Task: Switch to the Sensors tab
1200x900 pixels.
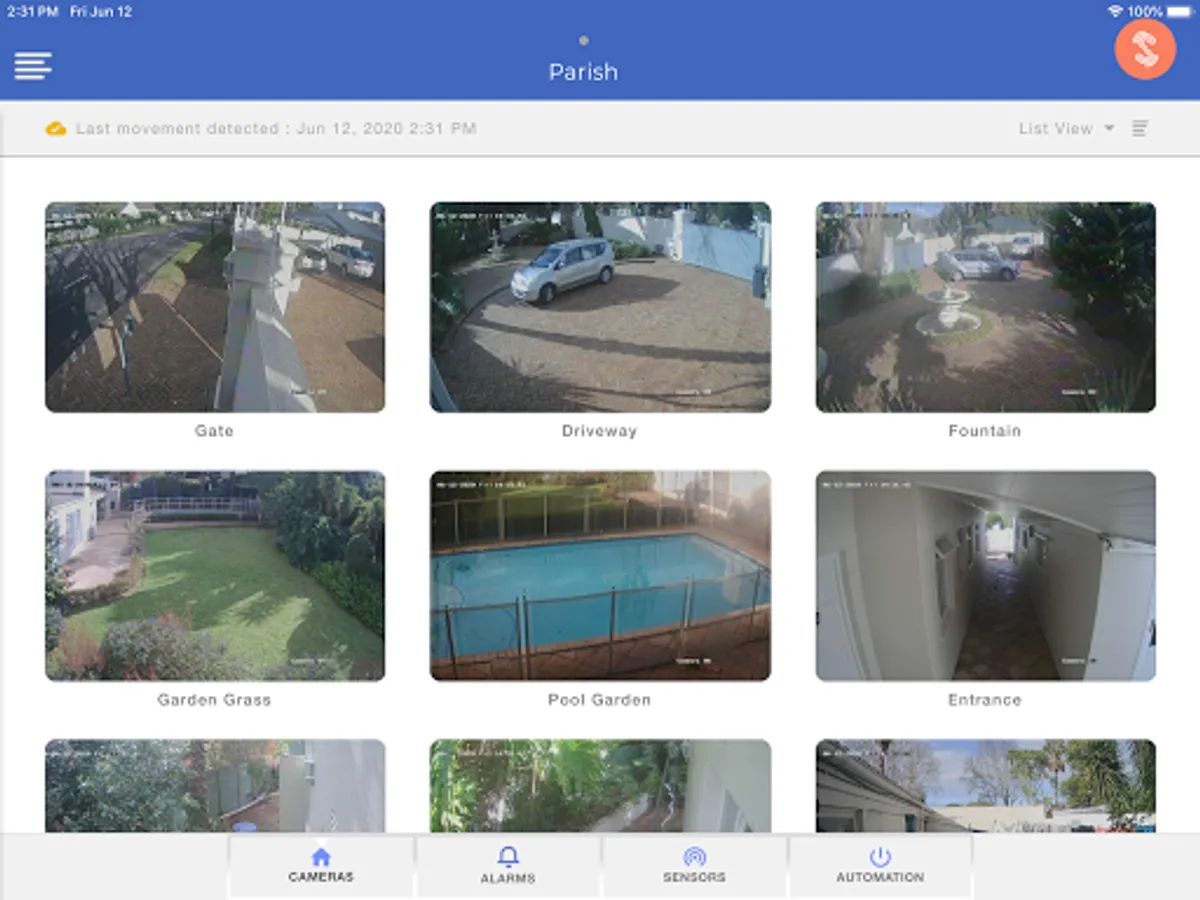Action: [x=694, y=866]
